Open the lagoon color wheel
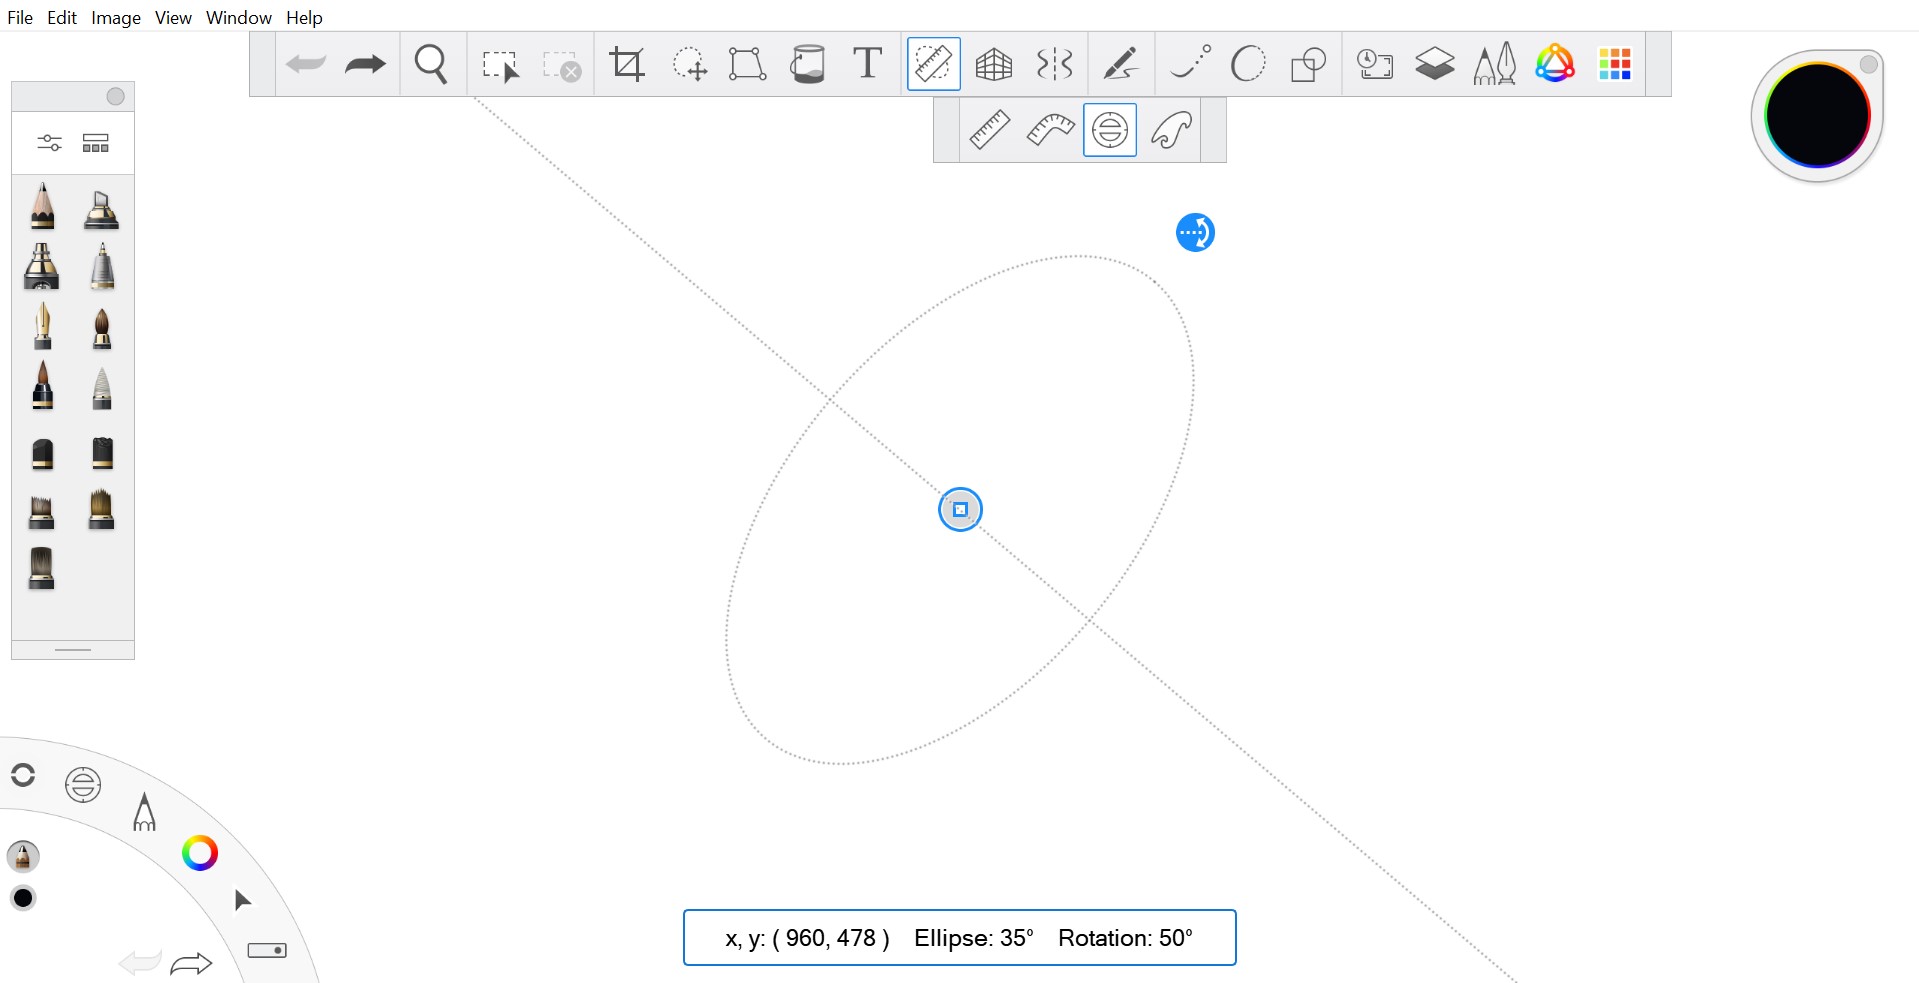 click(200, 853)
